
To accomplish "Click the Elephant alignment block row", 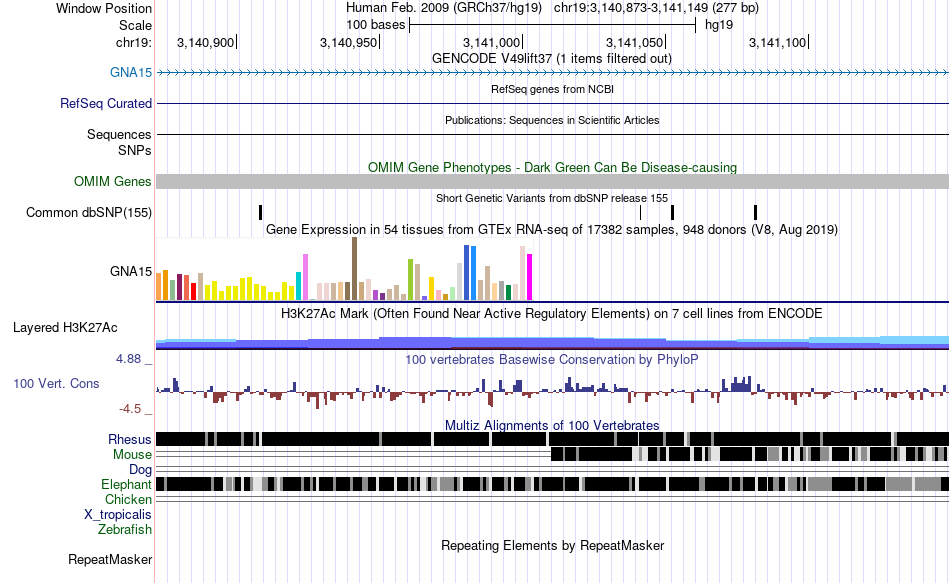I will tap(553, 484).
